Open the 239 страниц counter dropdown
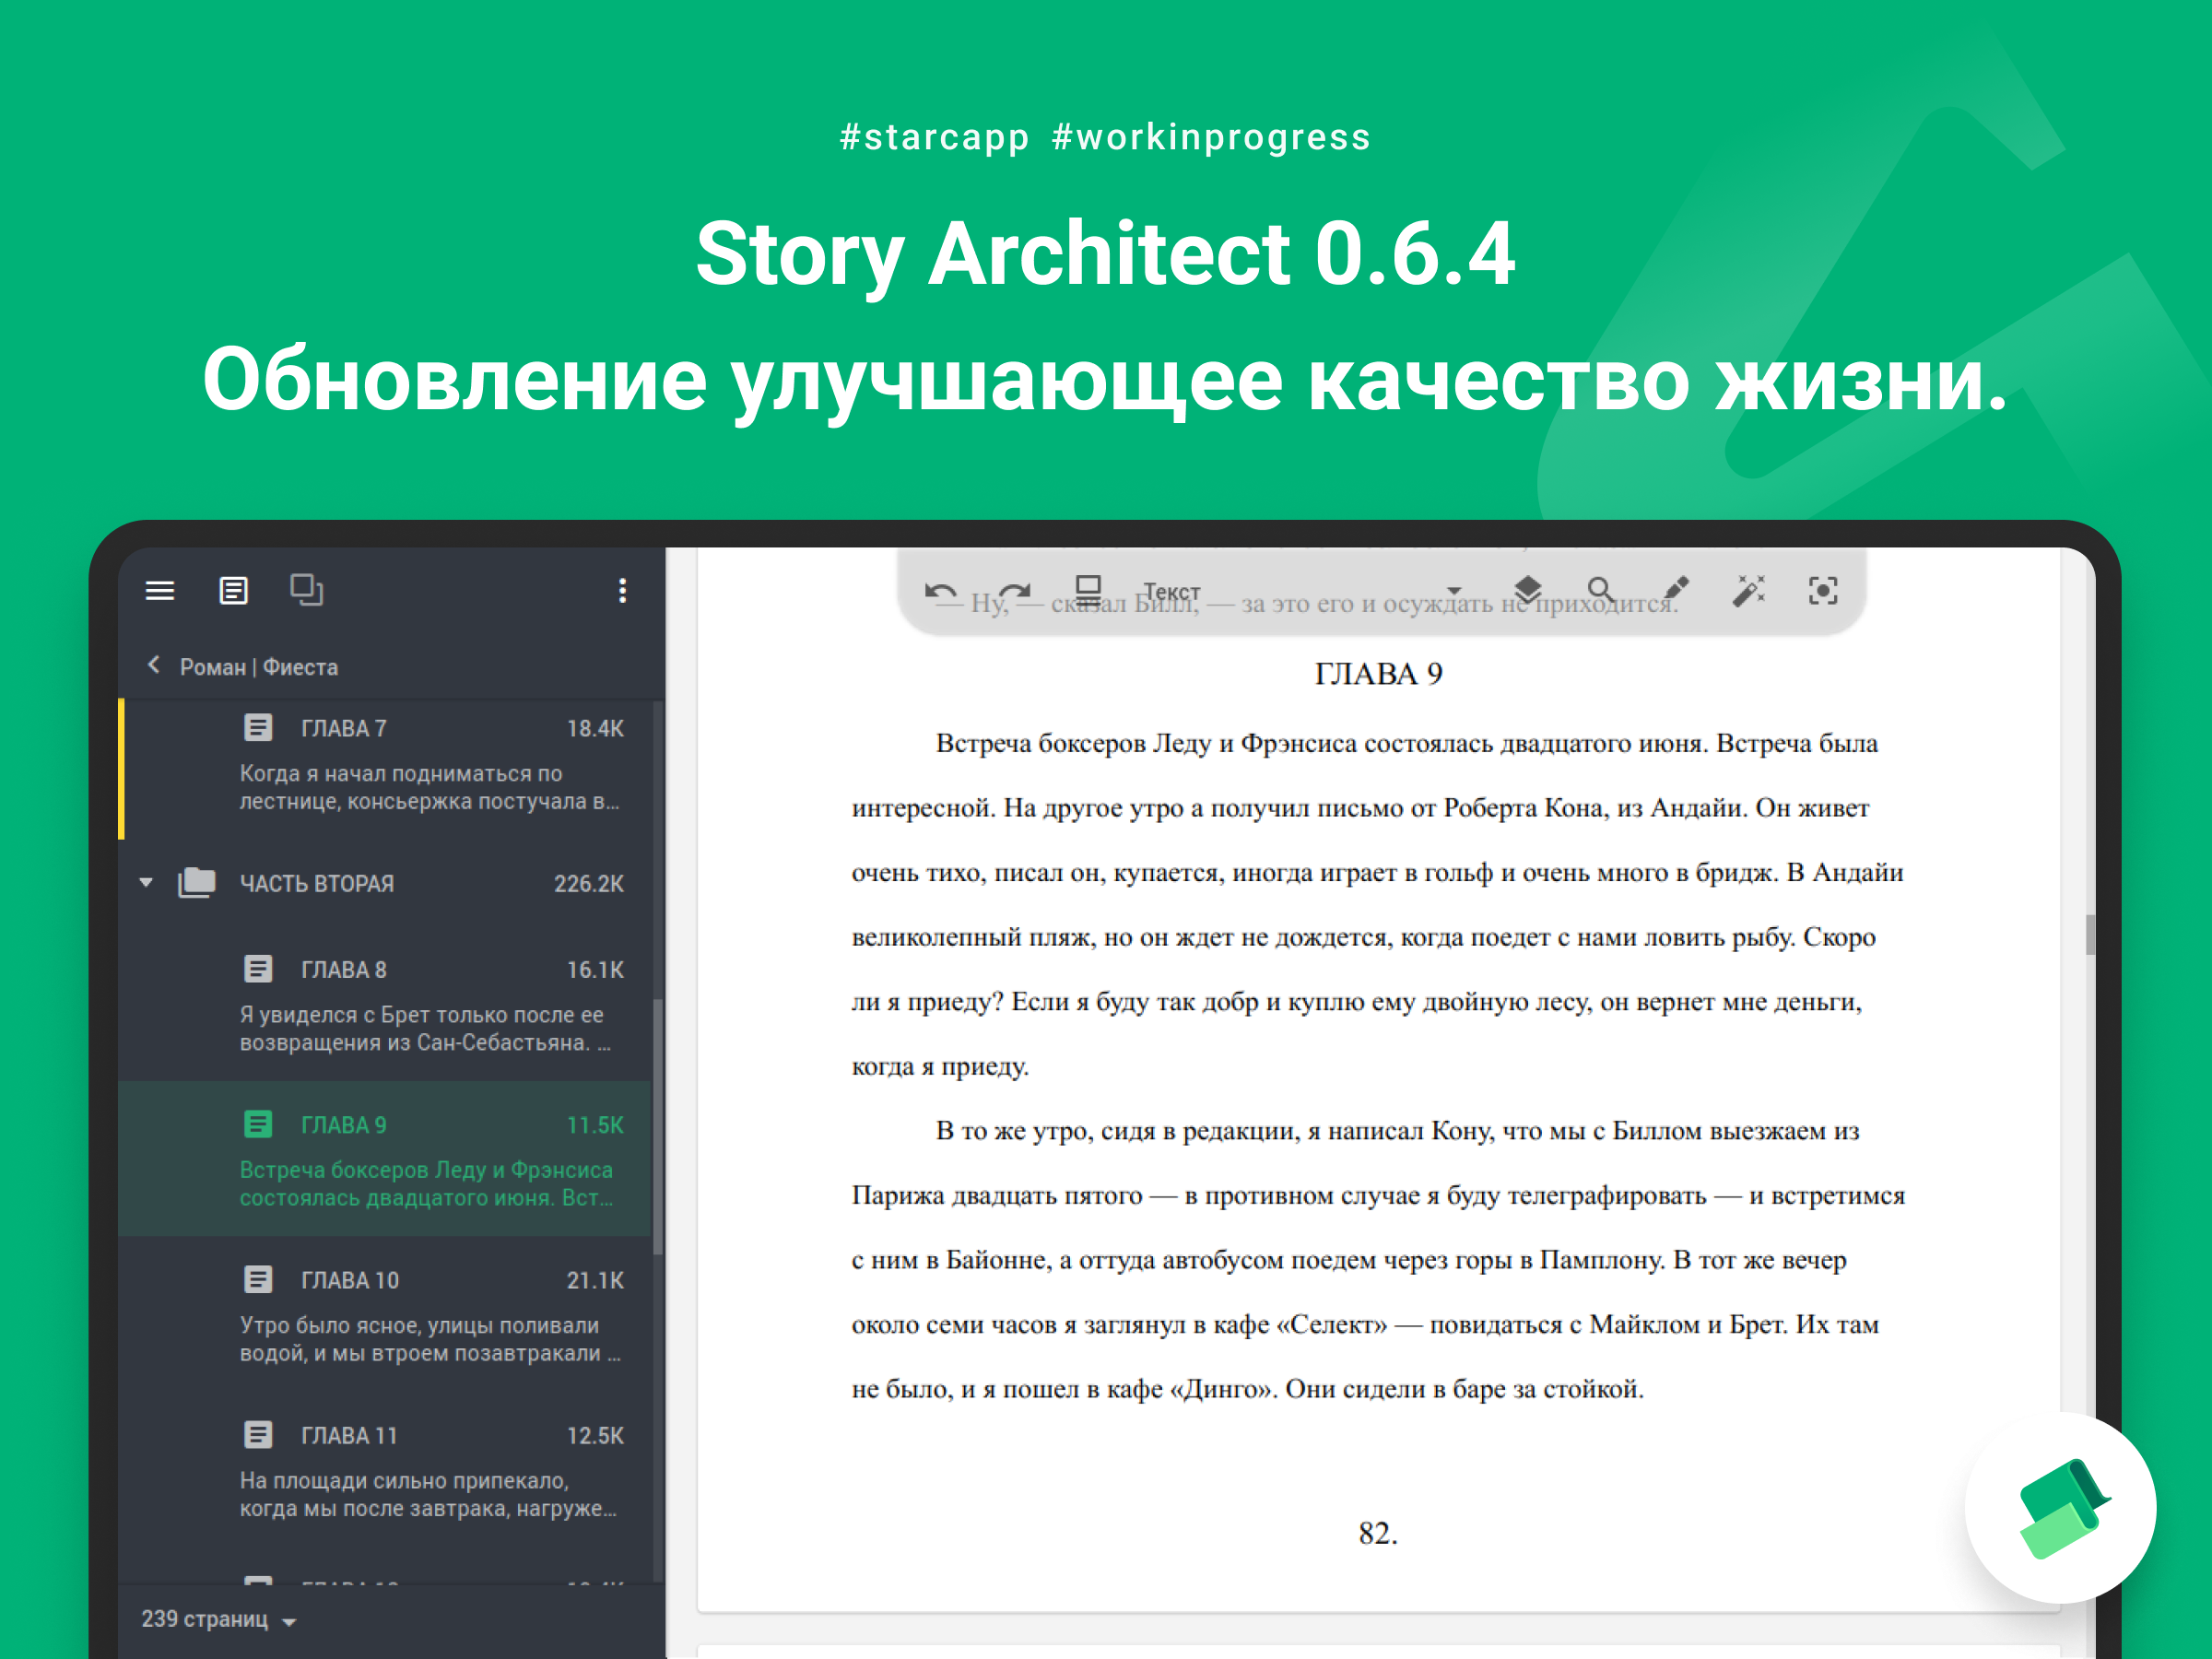The height and width of the screenshot is (1659, 2212). tap(219, 1620)
